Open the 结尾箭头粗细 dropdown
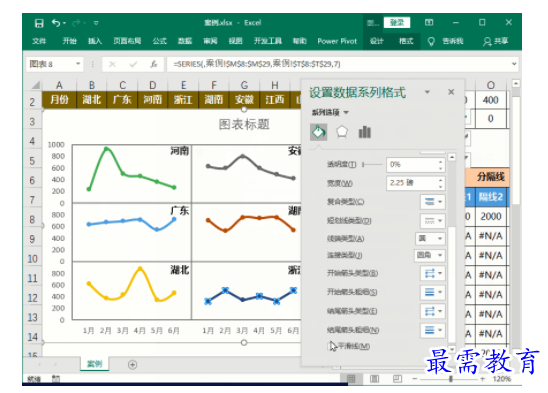The image size is (548, 393). (433, 330)
